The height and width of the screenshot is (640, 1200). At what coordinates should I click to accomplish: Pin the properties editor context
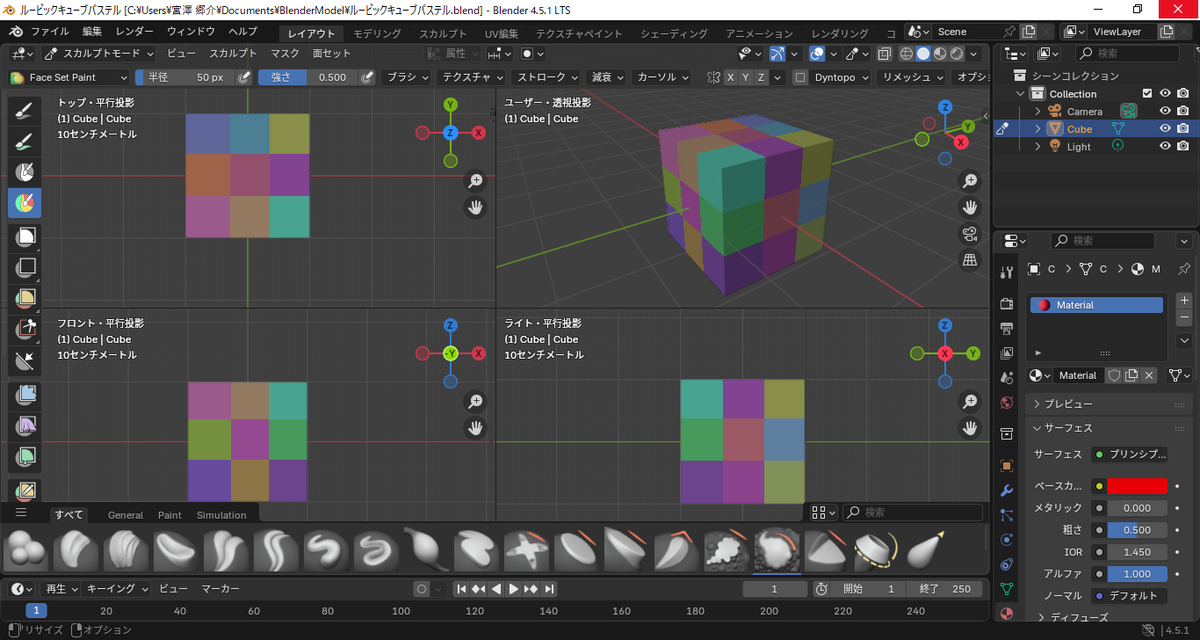(x=1184, y=269)
